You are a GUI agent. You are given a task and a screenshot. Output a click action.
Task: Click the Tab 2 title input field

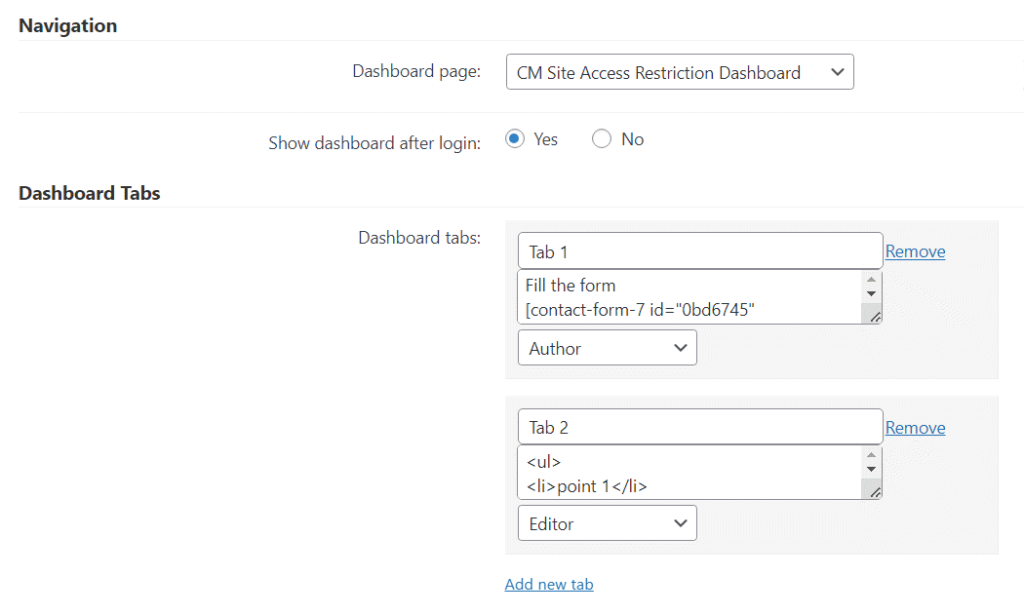pos(699,428)
